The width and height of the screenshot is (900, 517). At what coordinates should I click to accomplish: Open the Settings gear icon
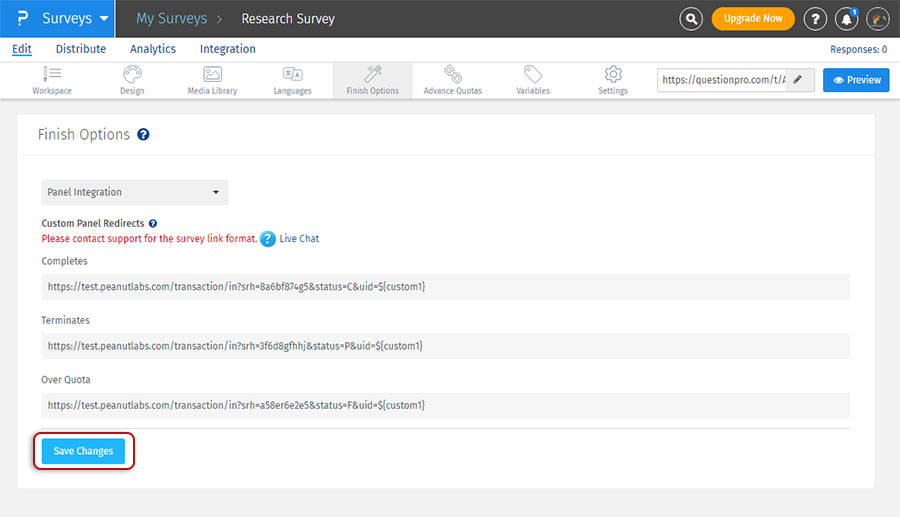tap(613, 75)
